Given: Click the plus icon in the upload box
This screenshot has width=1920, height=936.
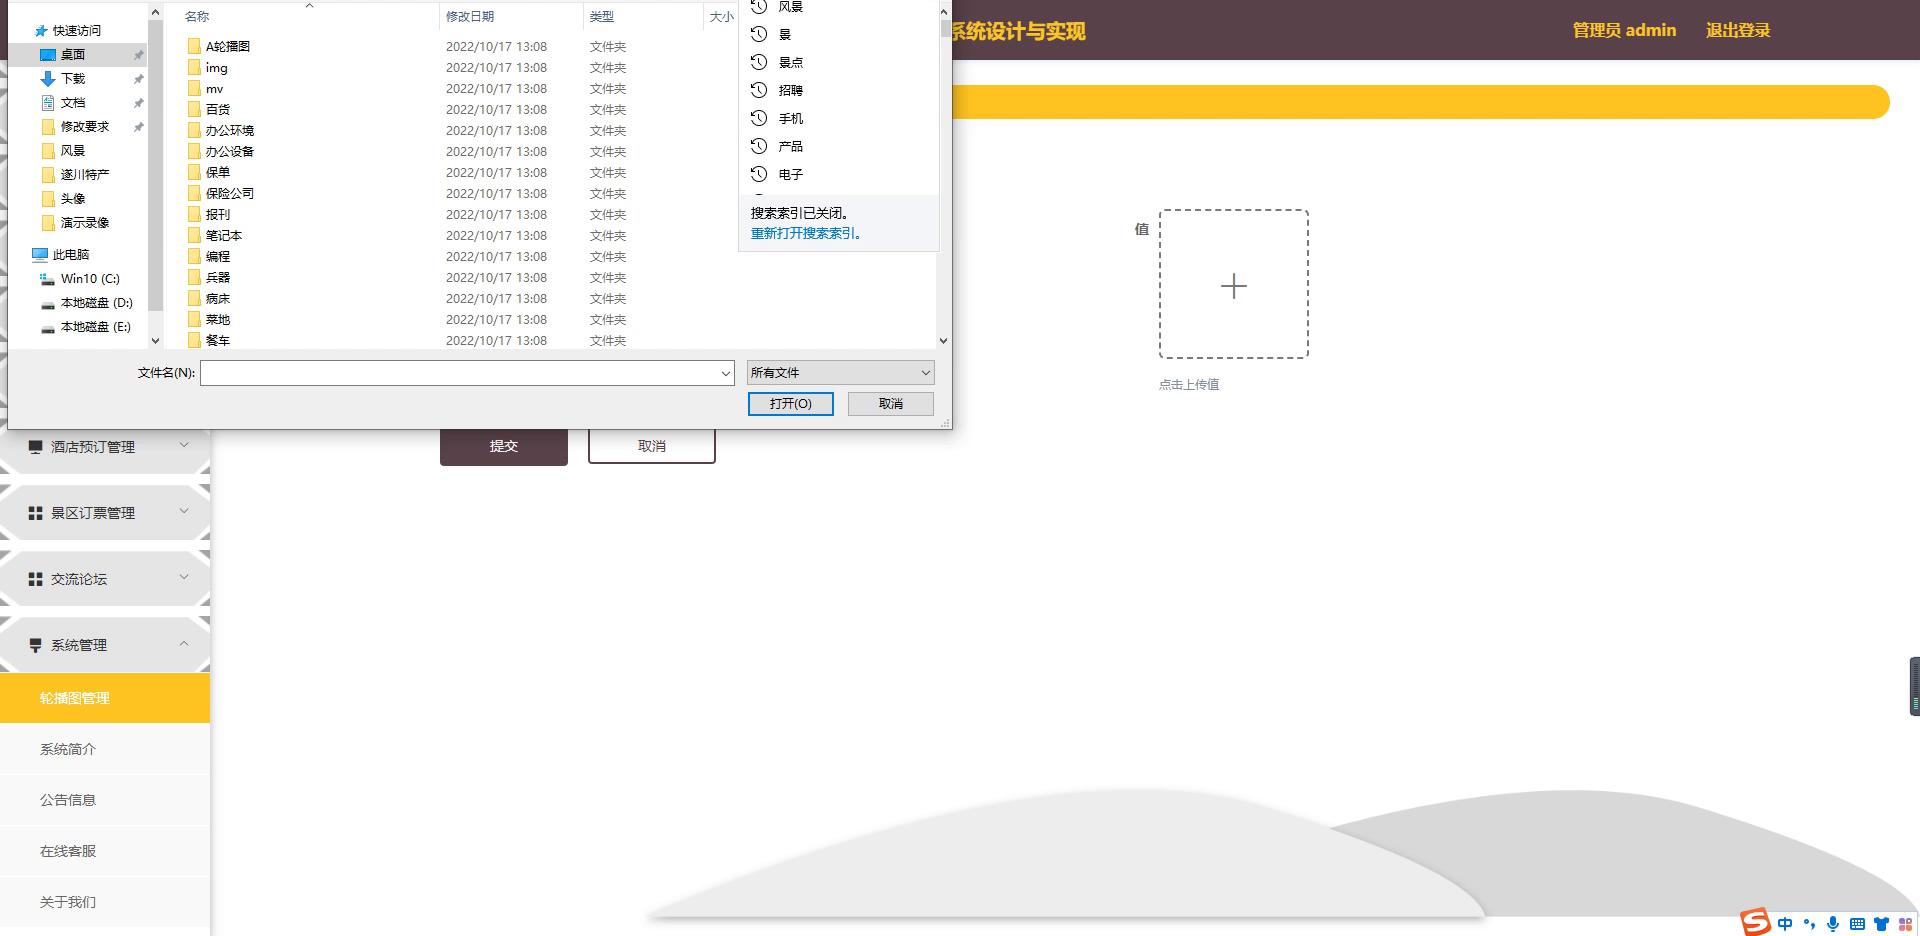Looking at the screenshot, I should click(x=1234, y=286).
